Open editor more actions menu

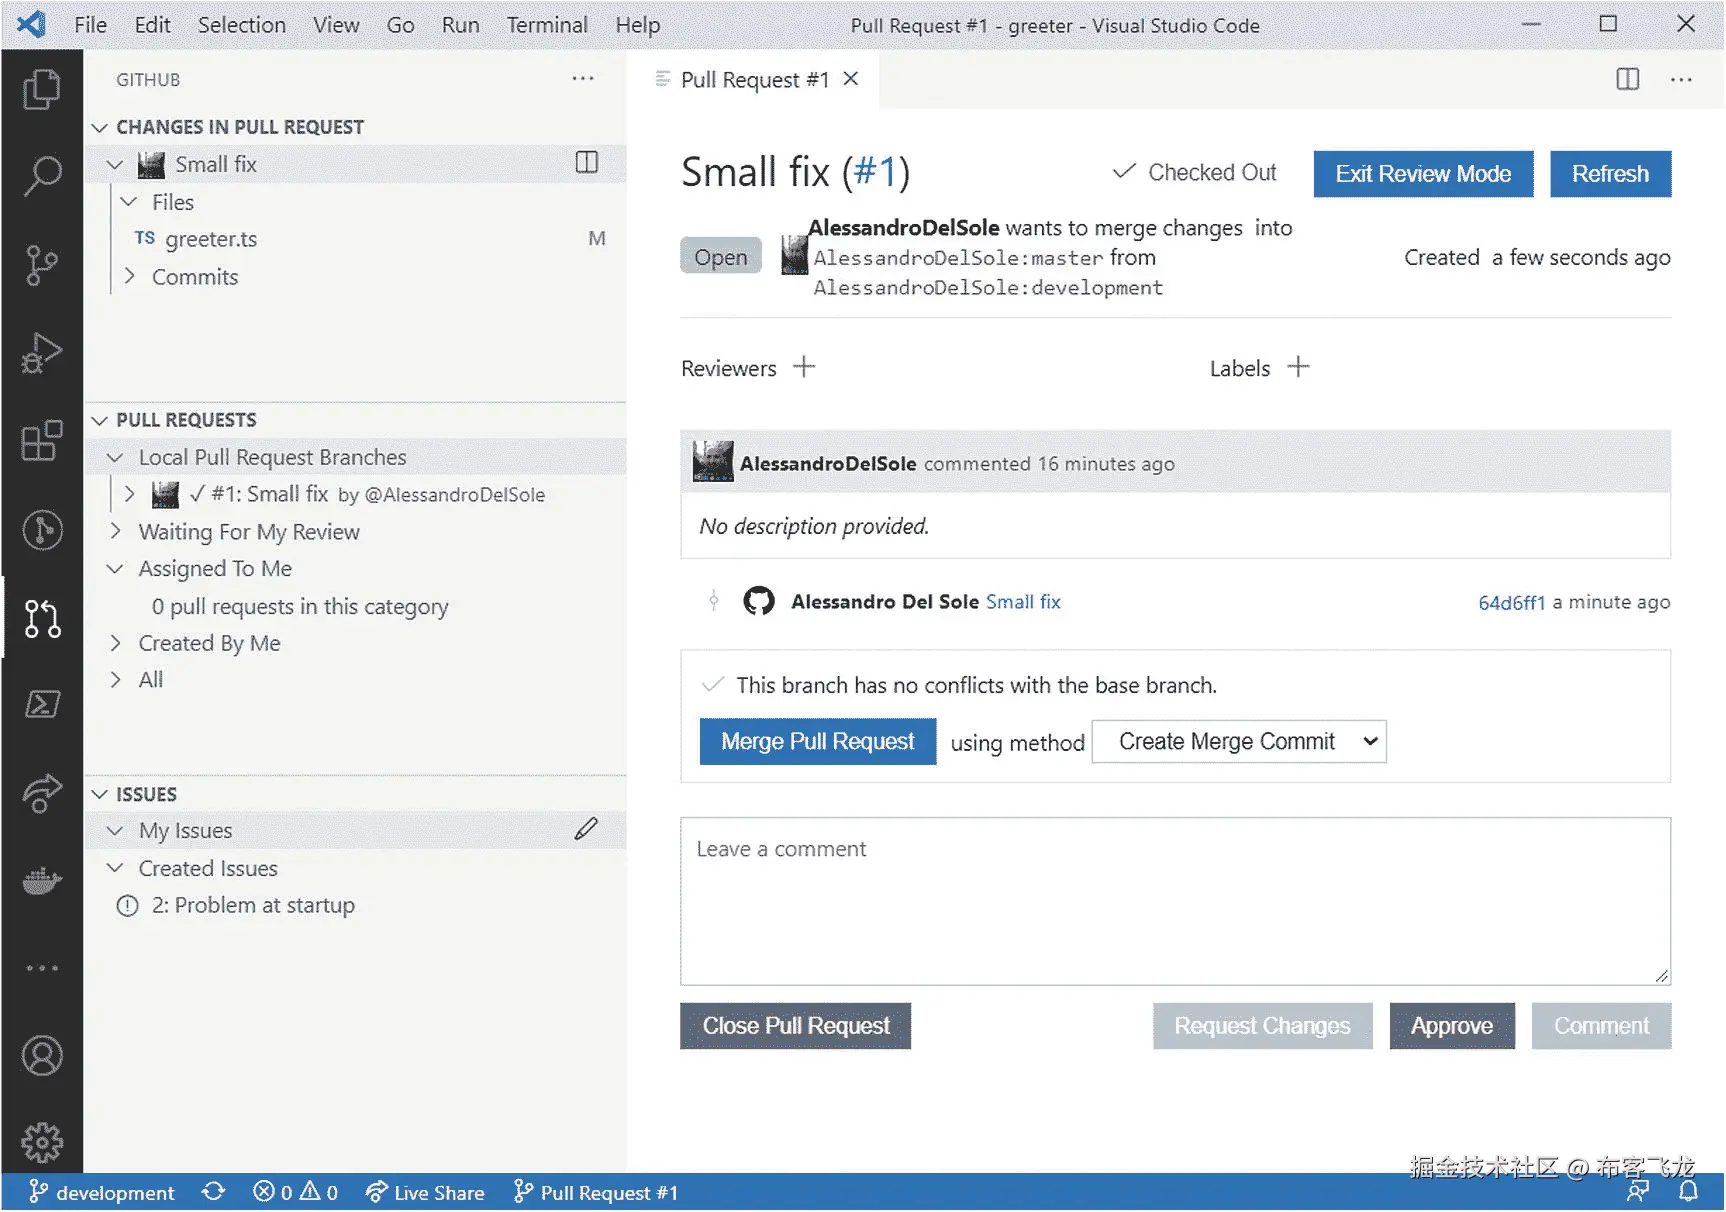[1682, 79]
